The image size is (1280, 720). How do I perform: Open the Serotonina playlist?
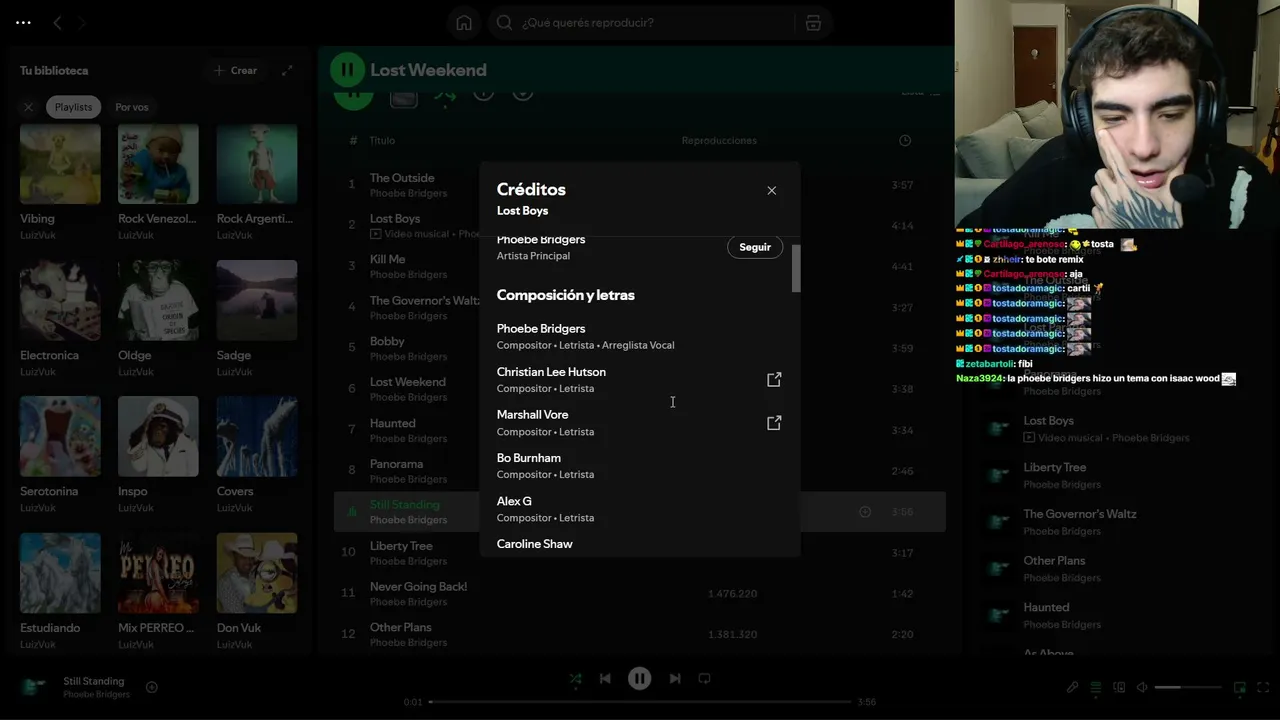[60, 454]
